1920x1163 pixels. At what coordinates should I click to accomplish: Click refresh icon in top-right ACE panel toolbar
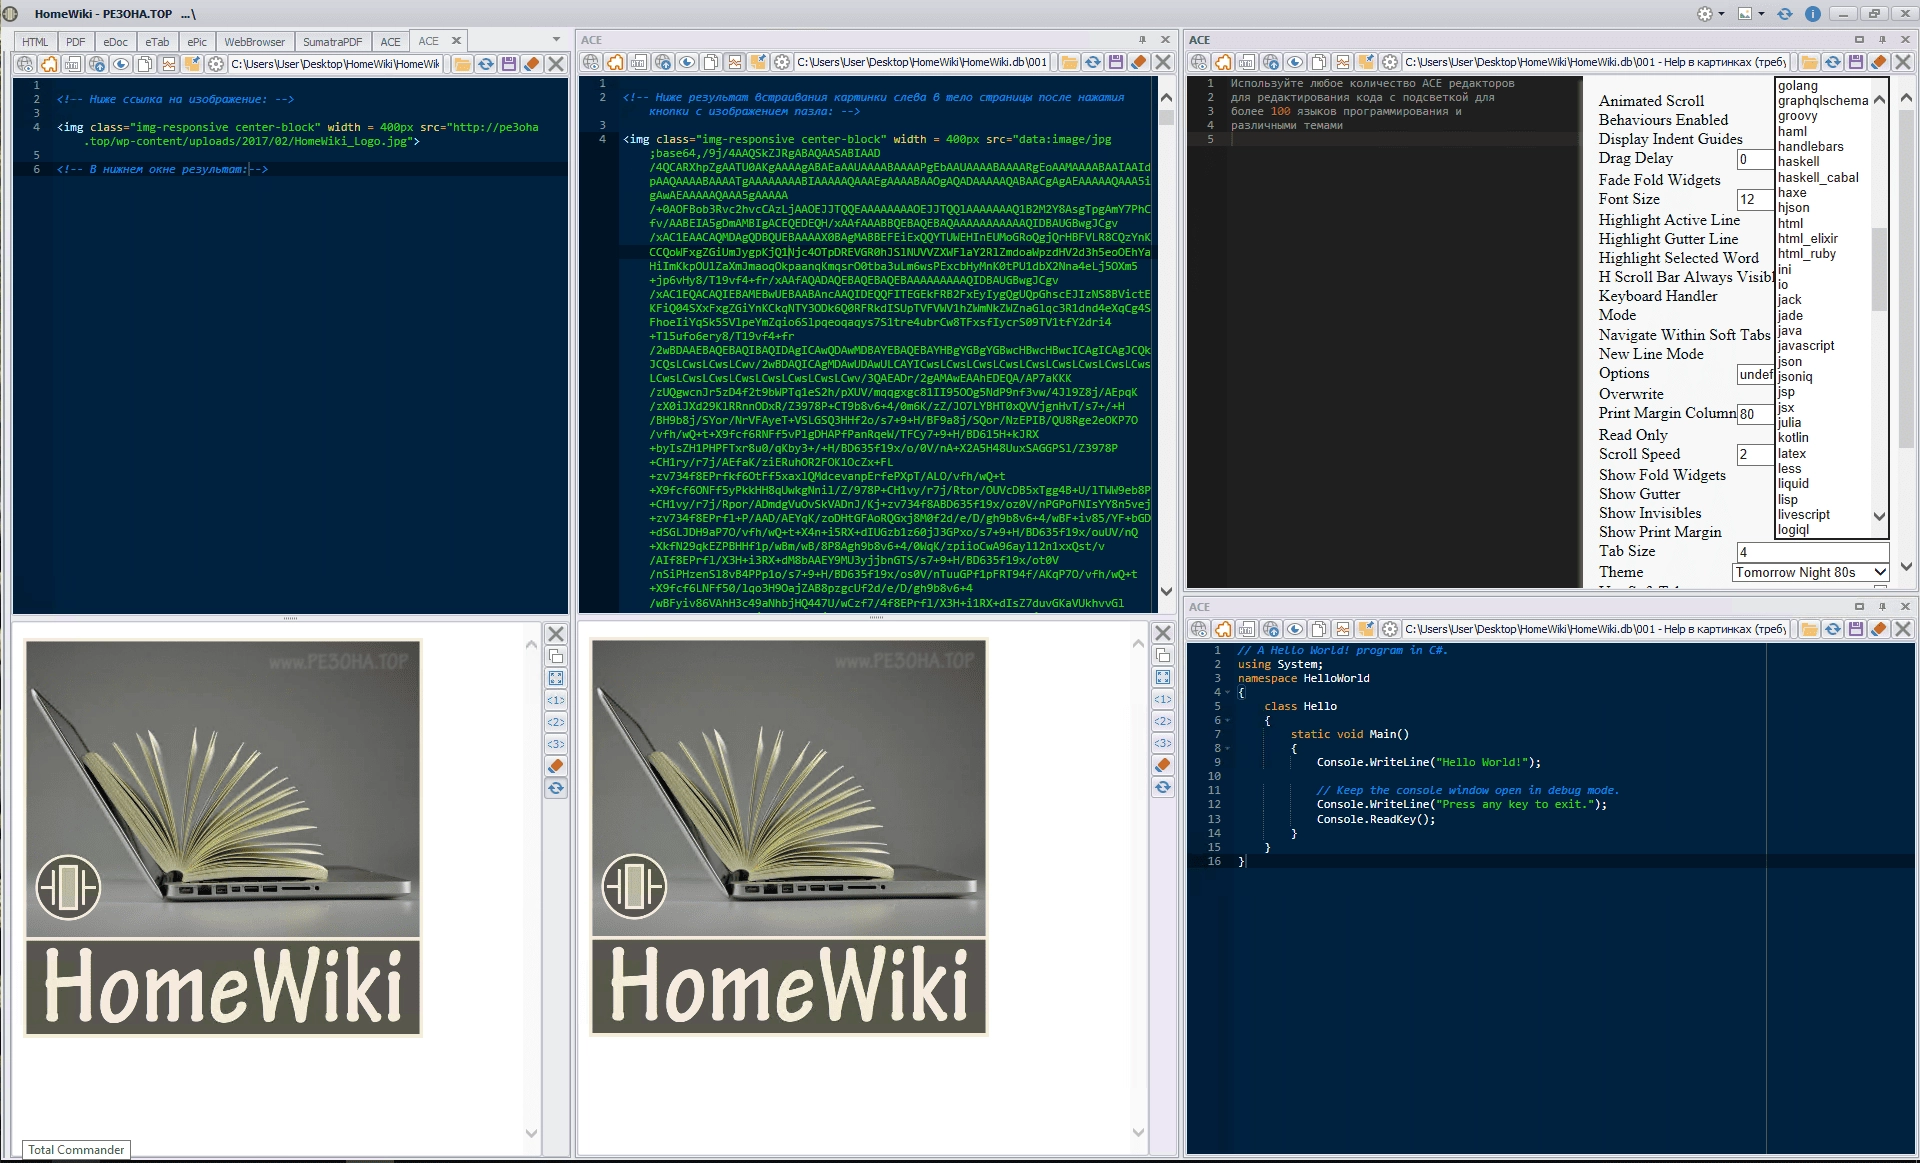pos(1833,62)
